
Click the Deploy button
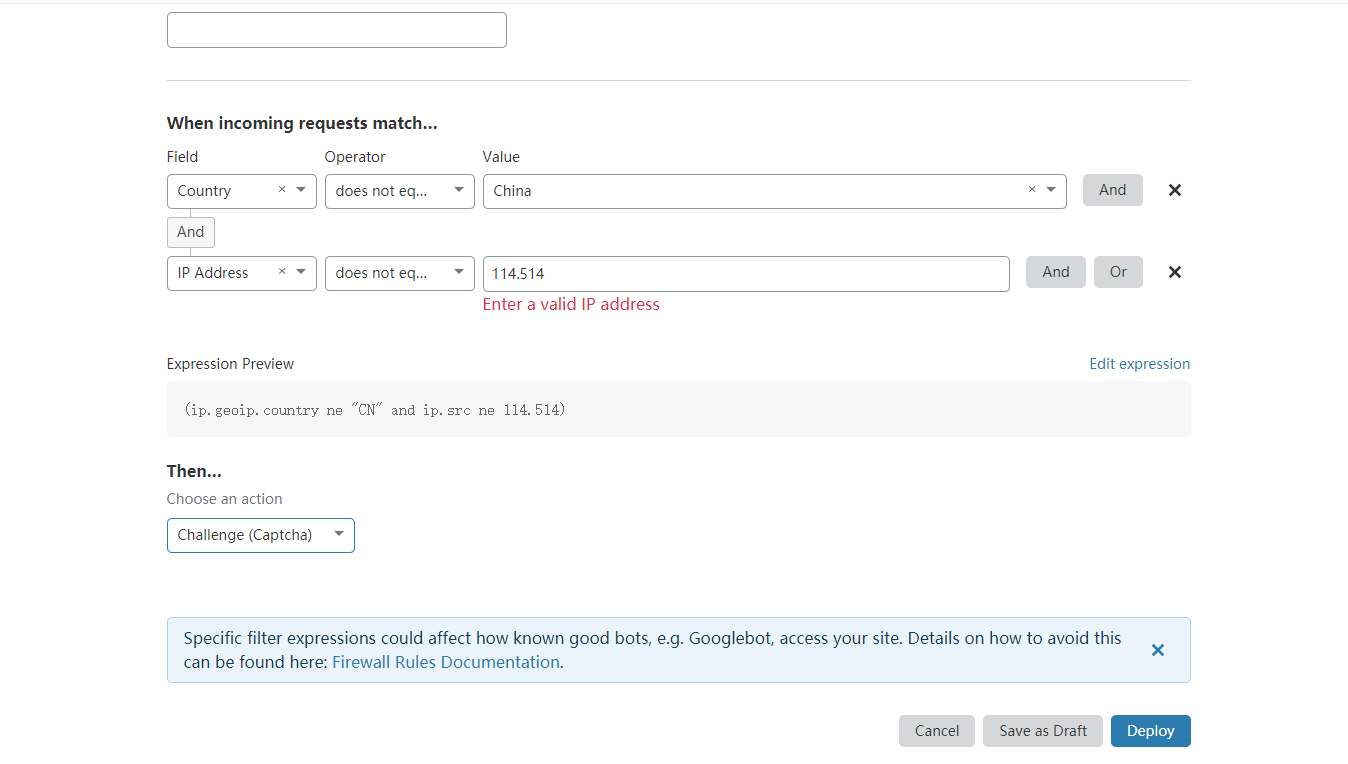tap(1151, 731)
